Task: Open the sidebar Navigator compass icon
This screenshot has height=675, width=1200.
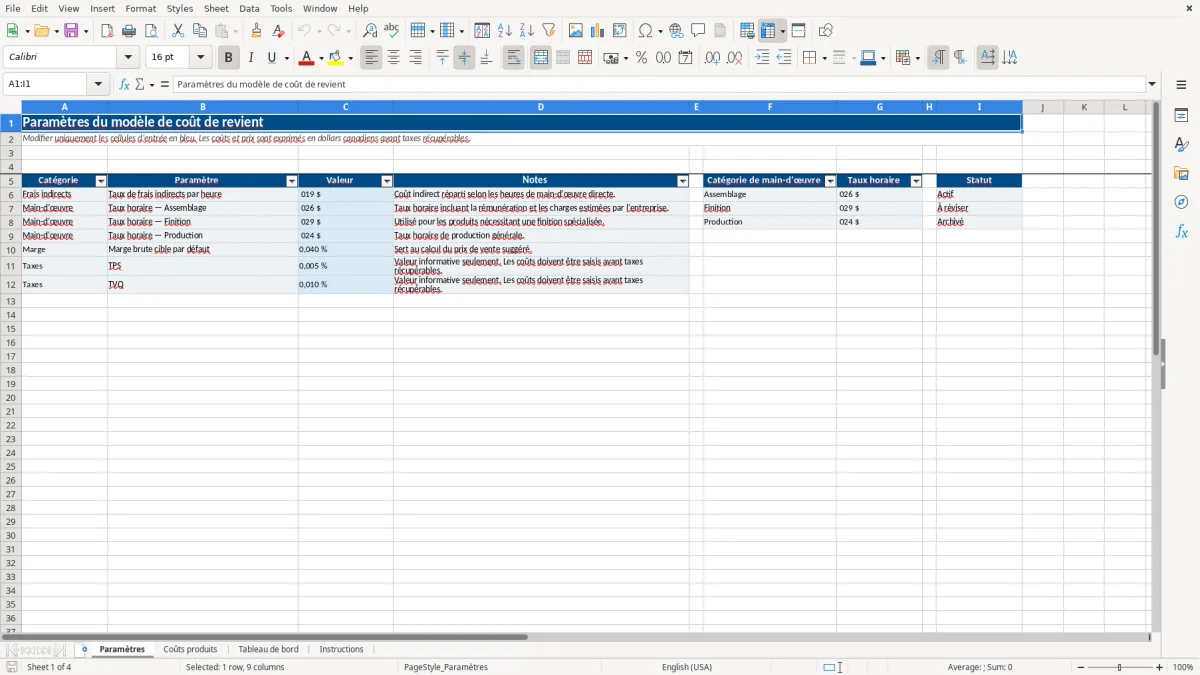Action: 1181,202
